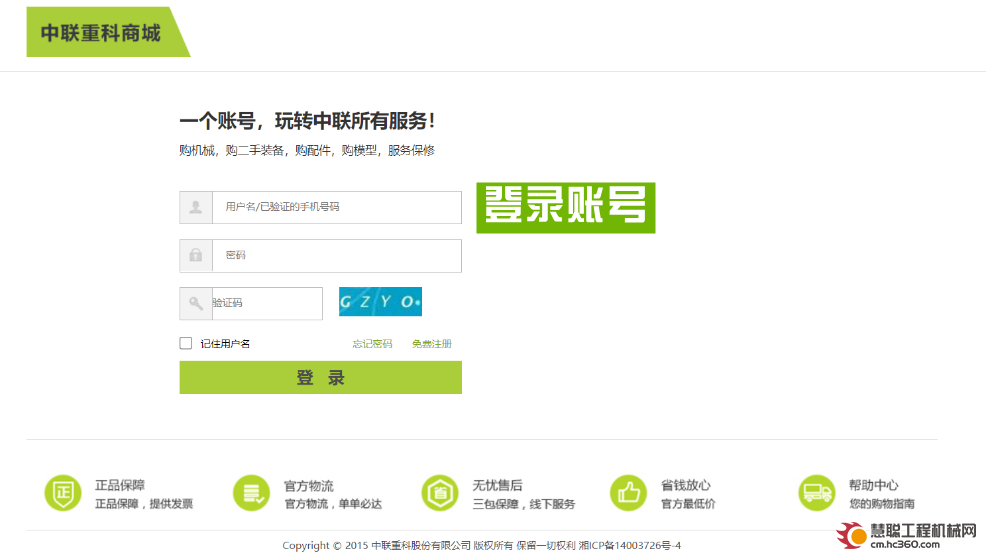Click the padlock icon beside password field
This screenshot has height=559, width=986.
(196, 255)
